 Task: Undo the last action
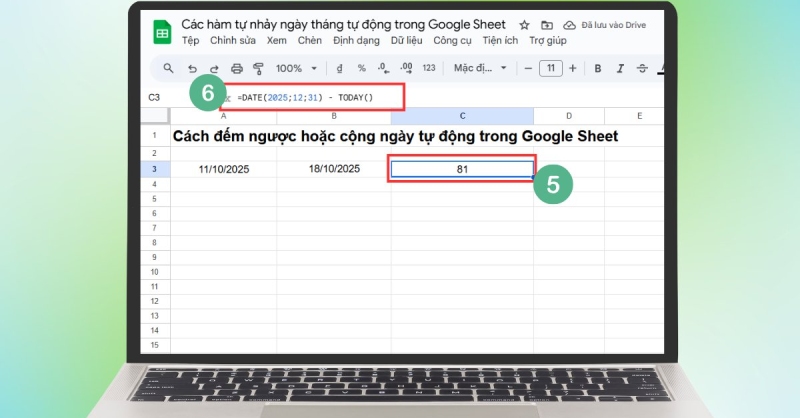click(192, 68)
